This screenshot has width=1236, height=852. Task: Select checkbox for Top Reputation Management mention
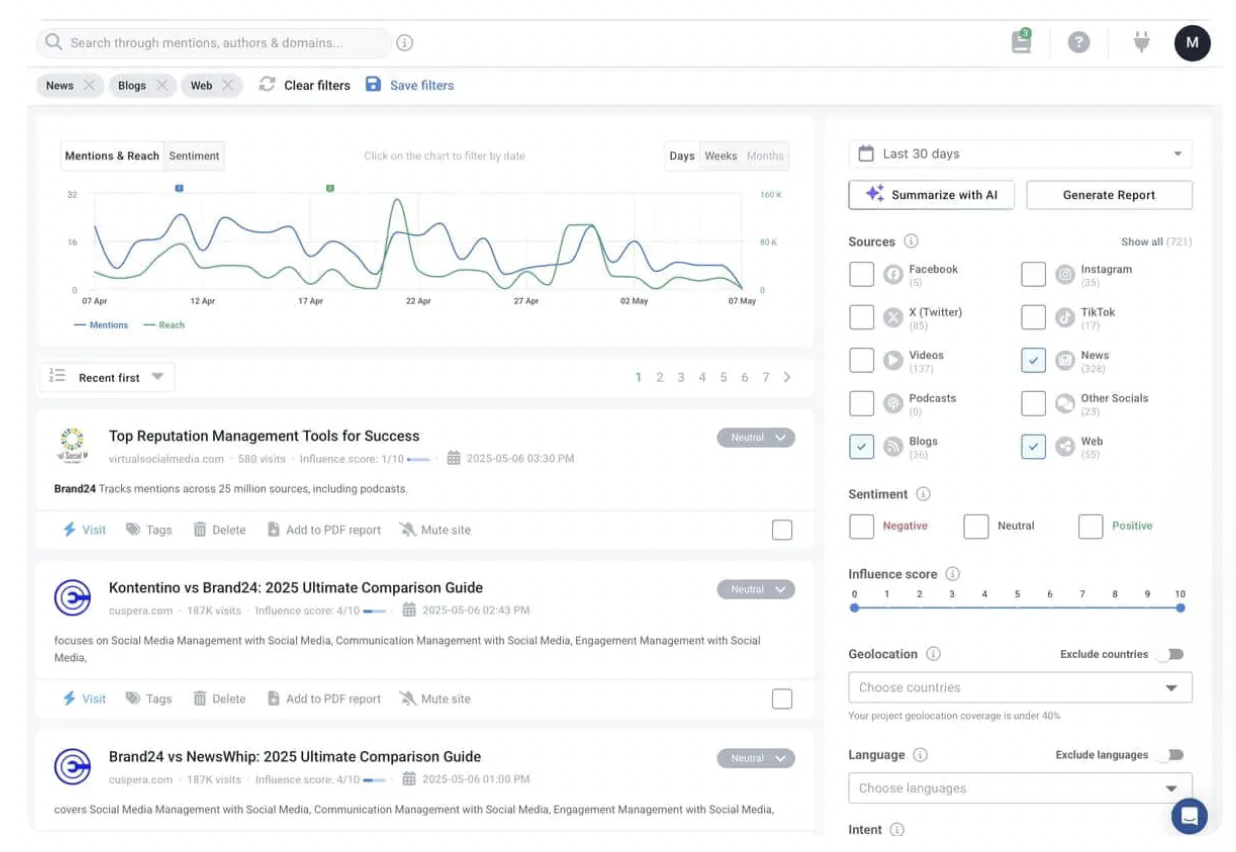[x=782, y=530]
